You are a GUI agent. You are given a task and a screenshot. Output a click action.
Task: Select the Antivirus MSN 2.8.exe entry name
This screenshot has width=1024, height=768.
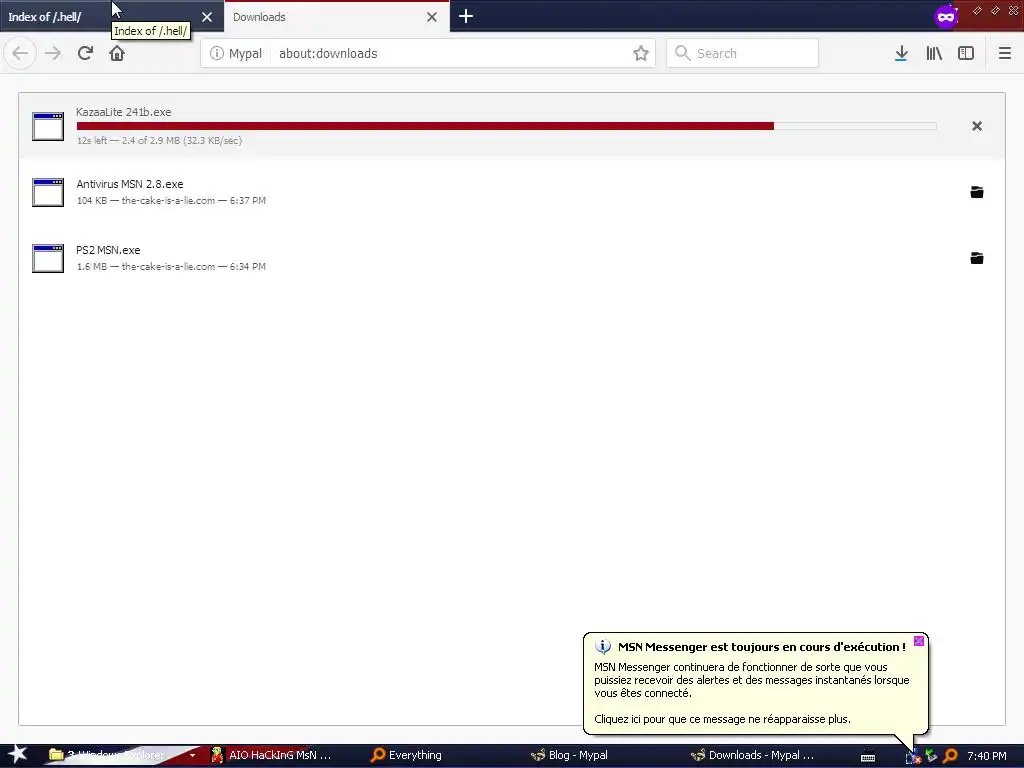tap(129, 184)
